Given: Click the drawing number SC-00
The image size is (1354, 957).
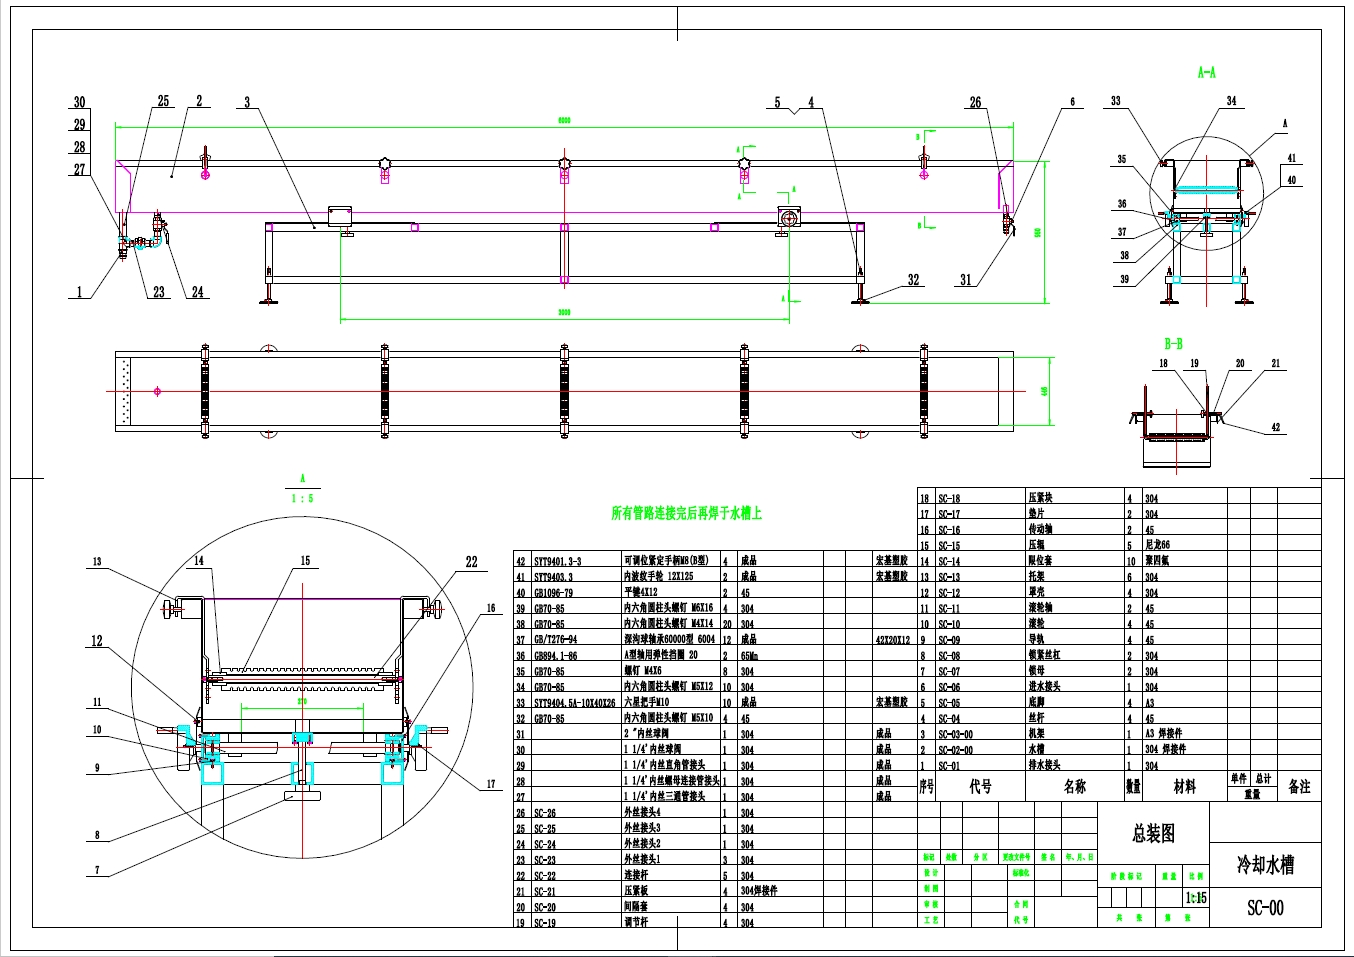Looking at the screenshot, I should click(x=1265, y=908).
